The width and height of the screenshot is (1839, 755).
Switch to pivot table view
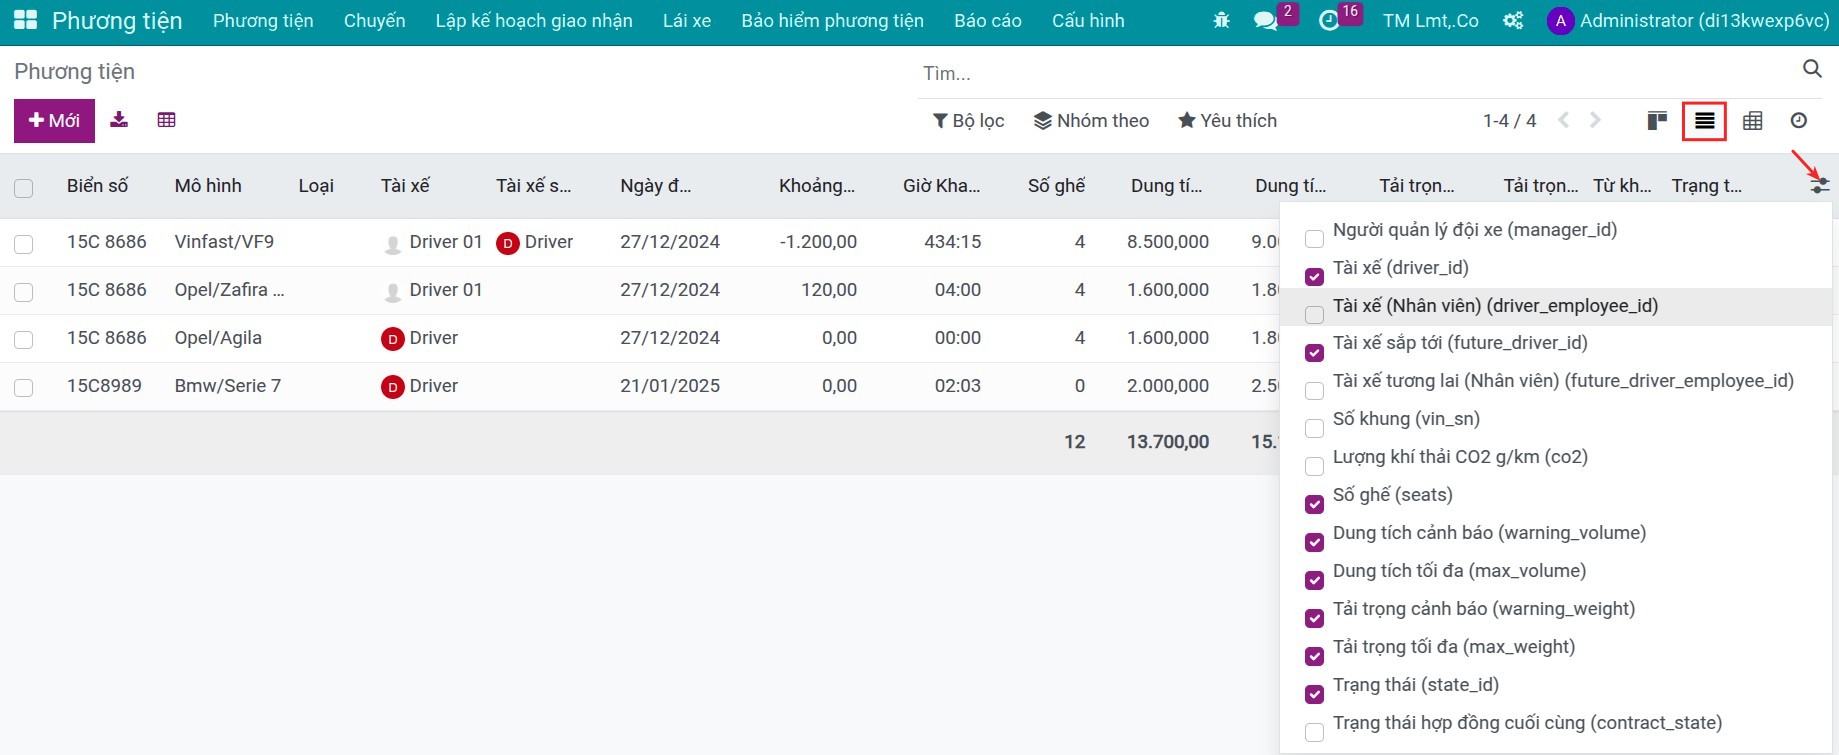click(x=1752, y=121)
